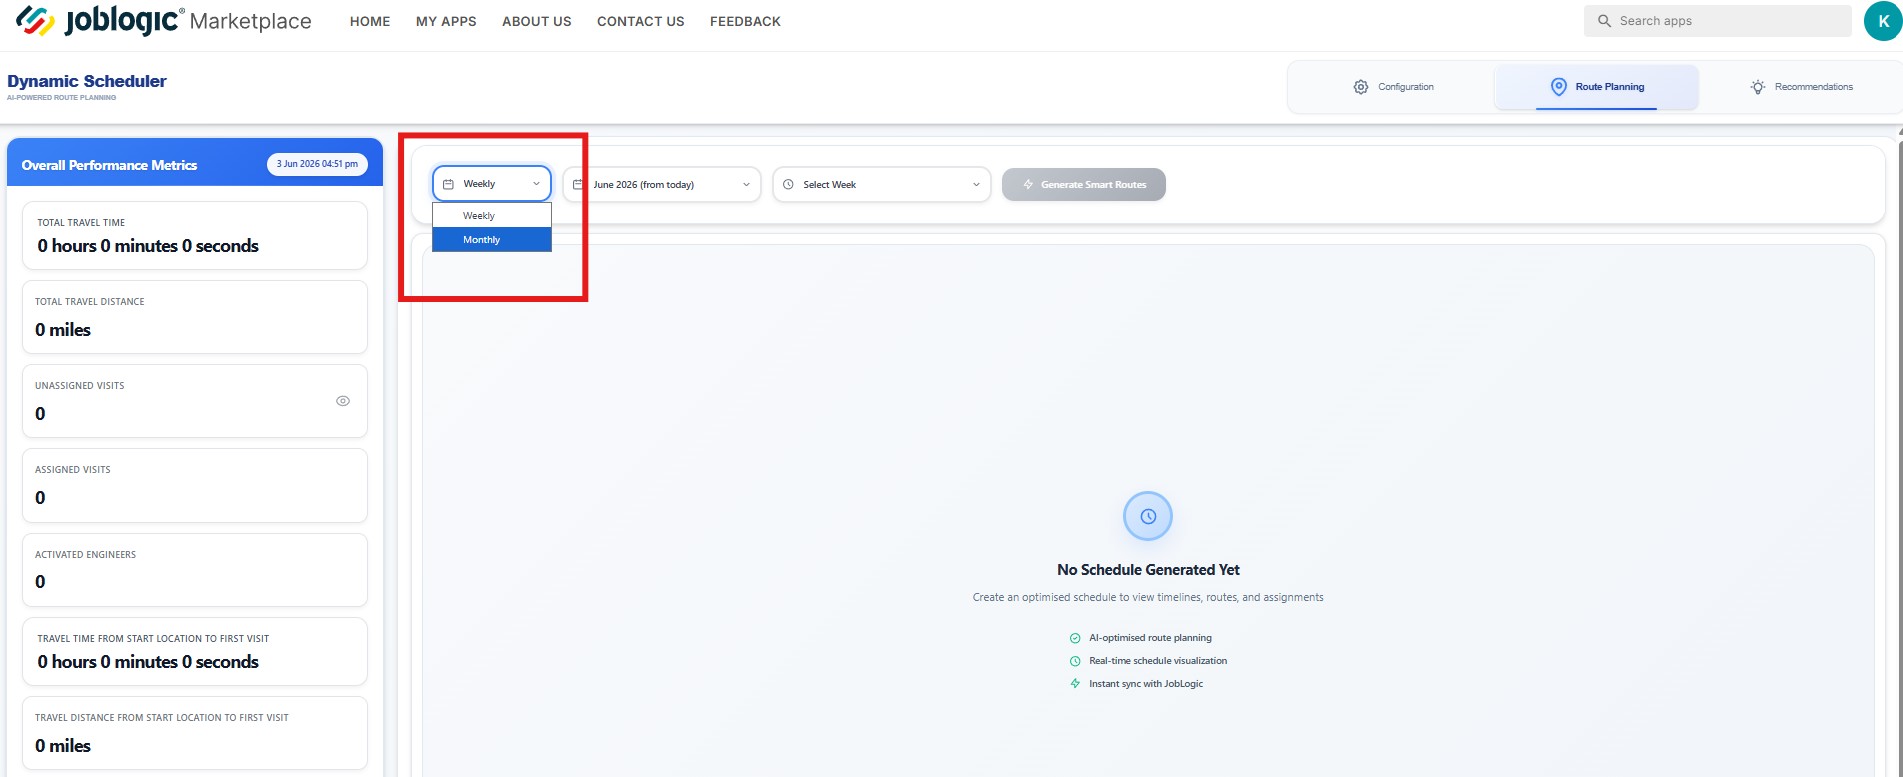The image size is (1903, 777).
Task: Go to HOME in navigation bar
Action: pos(370,21)
